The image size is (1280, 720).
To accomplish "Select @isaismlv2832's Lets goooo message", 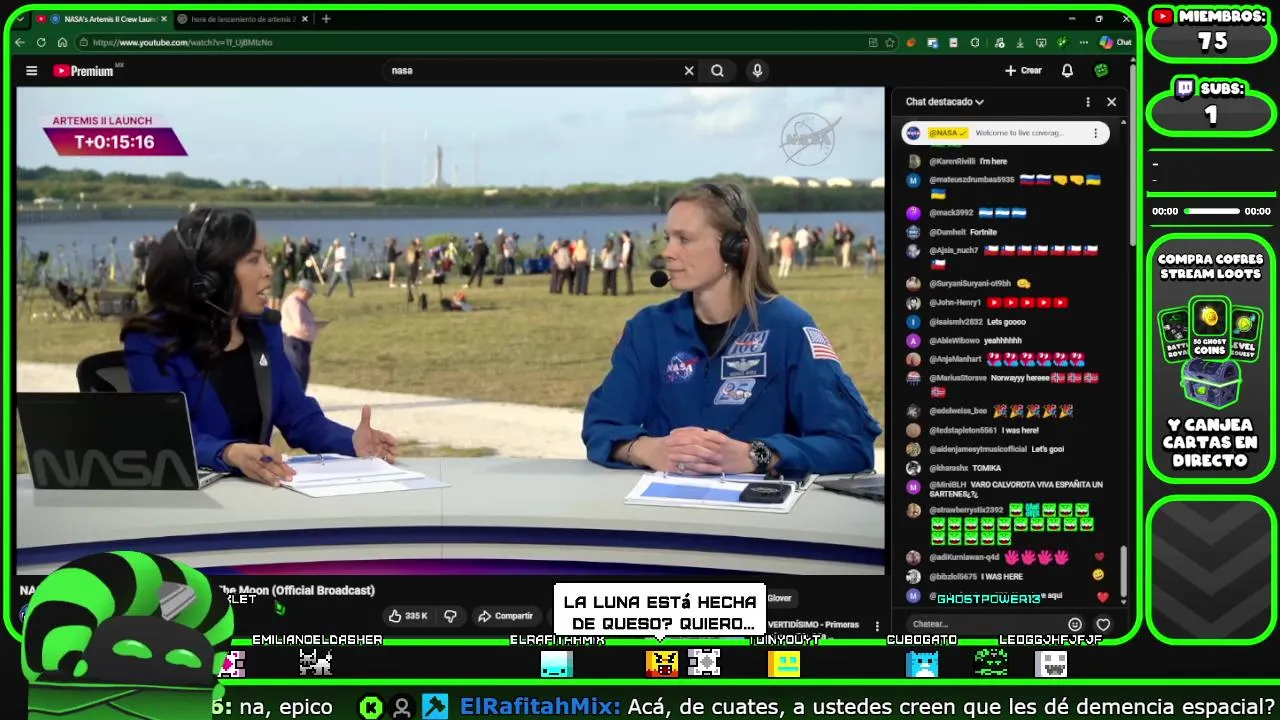I will coord(1005,322).
